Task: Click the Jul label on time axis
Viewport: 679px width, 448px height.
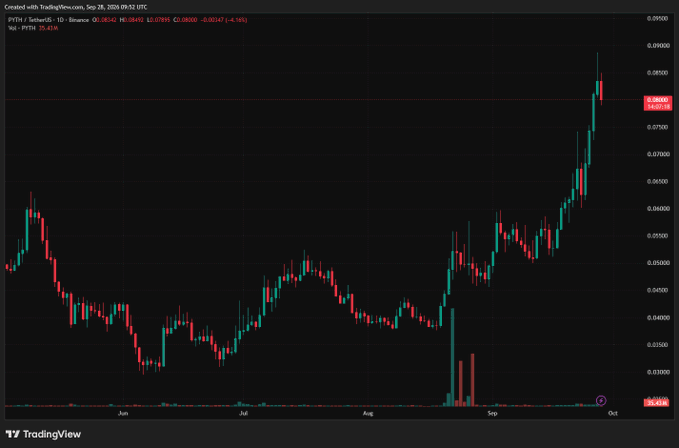Action: [x=244, y=413]
